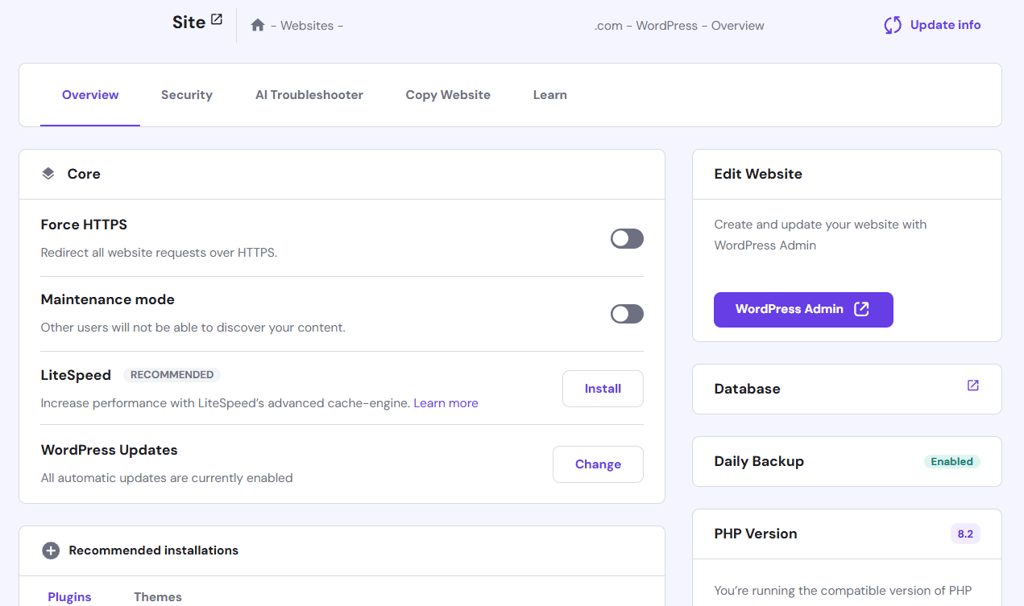Open the AI Troubleshooter tab
Screen dimensions: 1024x606
tap(309, 95)
